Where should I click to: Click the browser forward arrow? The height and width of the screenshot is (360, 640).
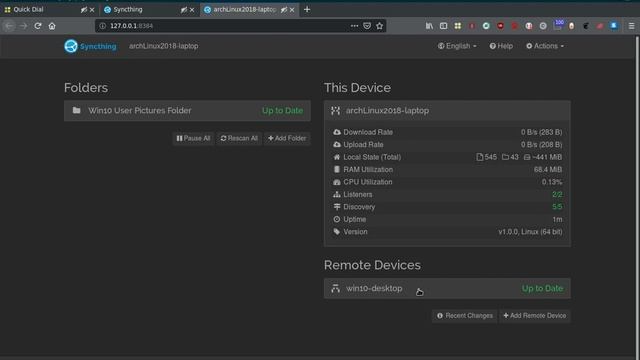[23, 26]
